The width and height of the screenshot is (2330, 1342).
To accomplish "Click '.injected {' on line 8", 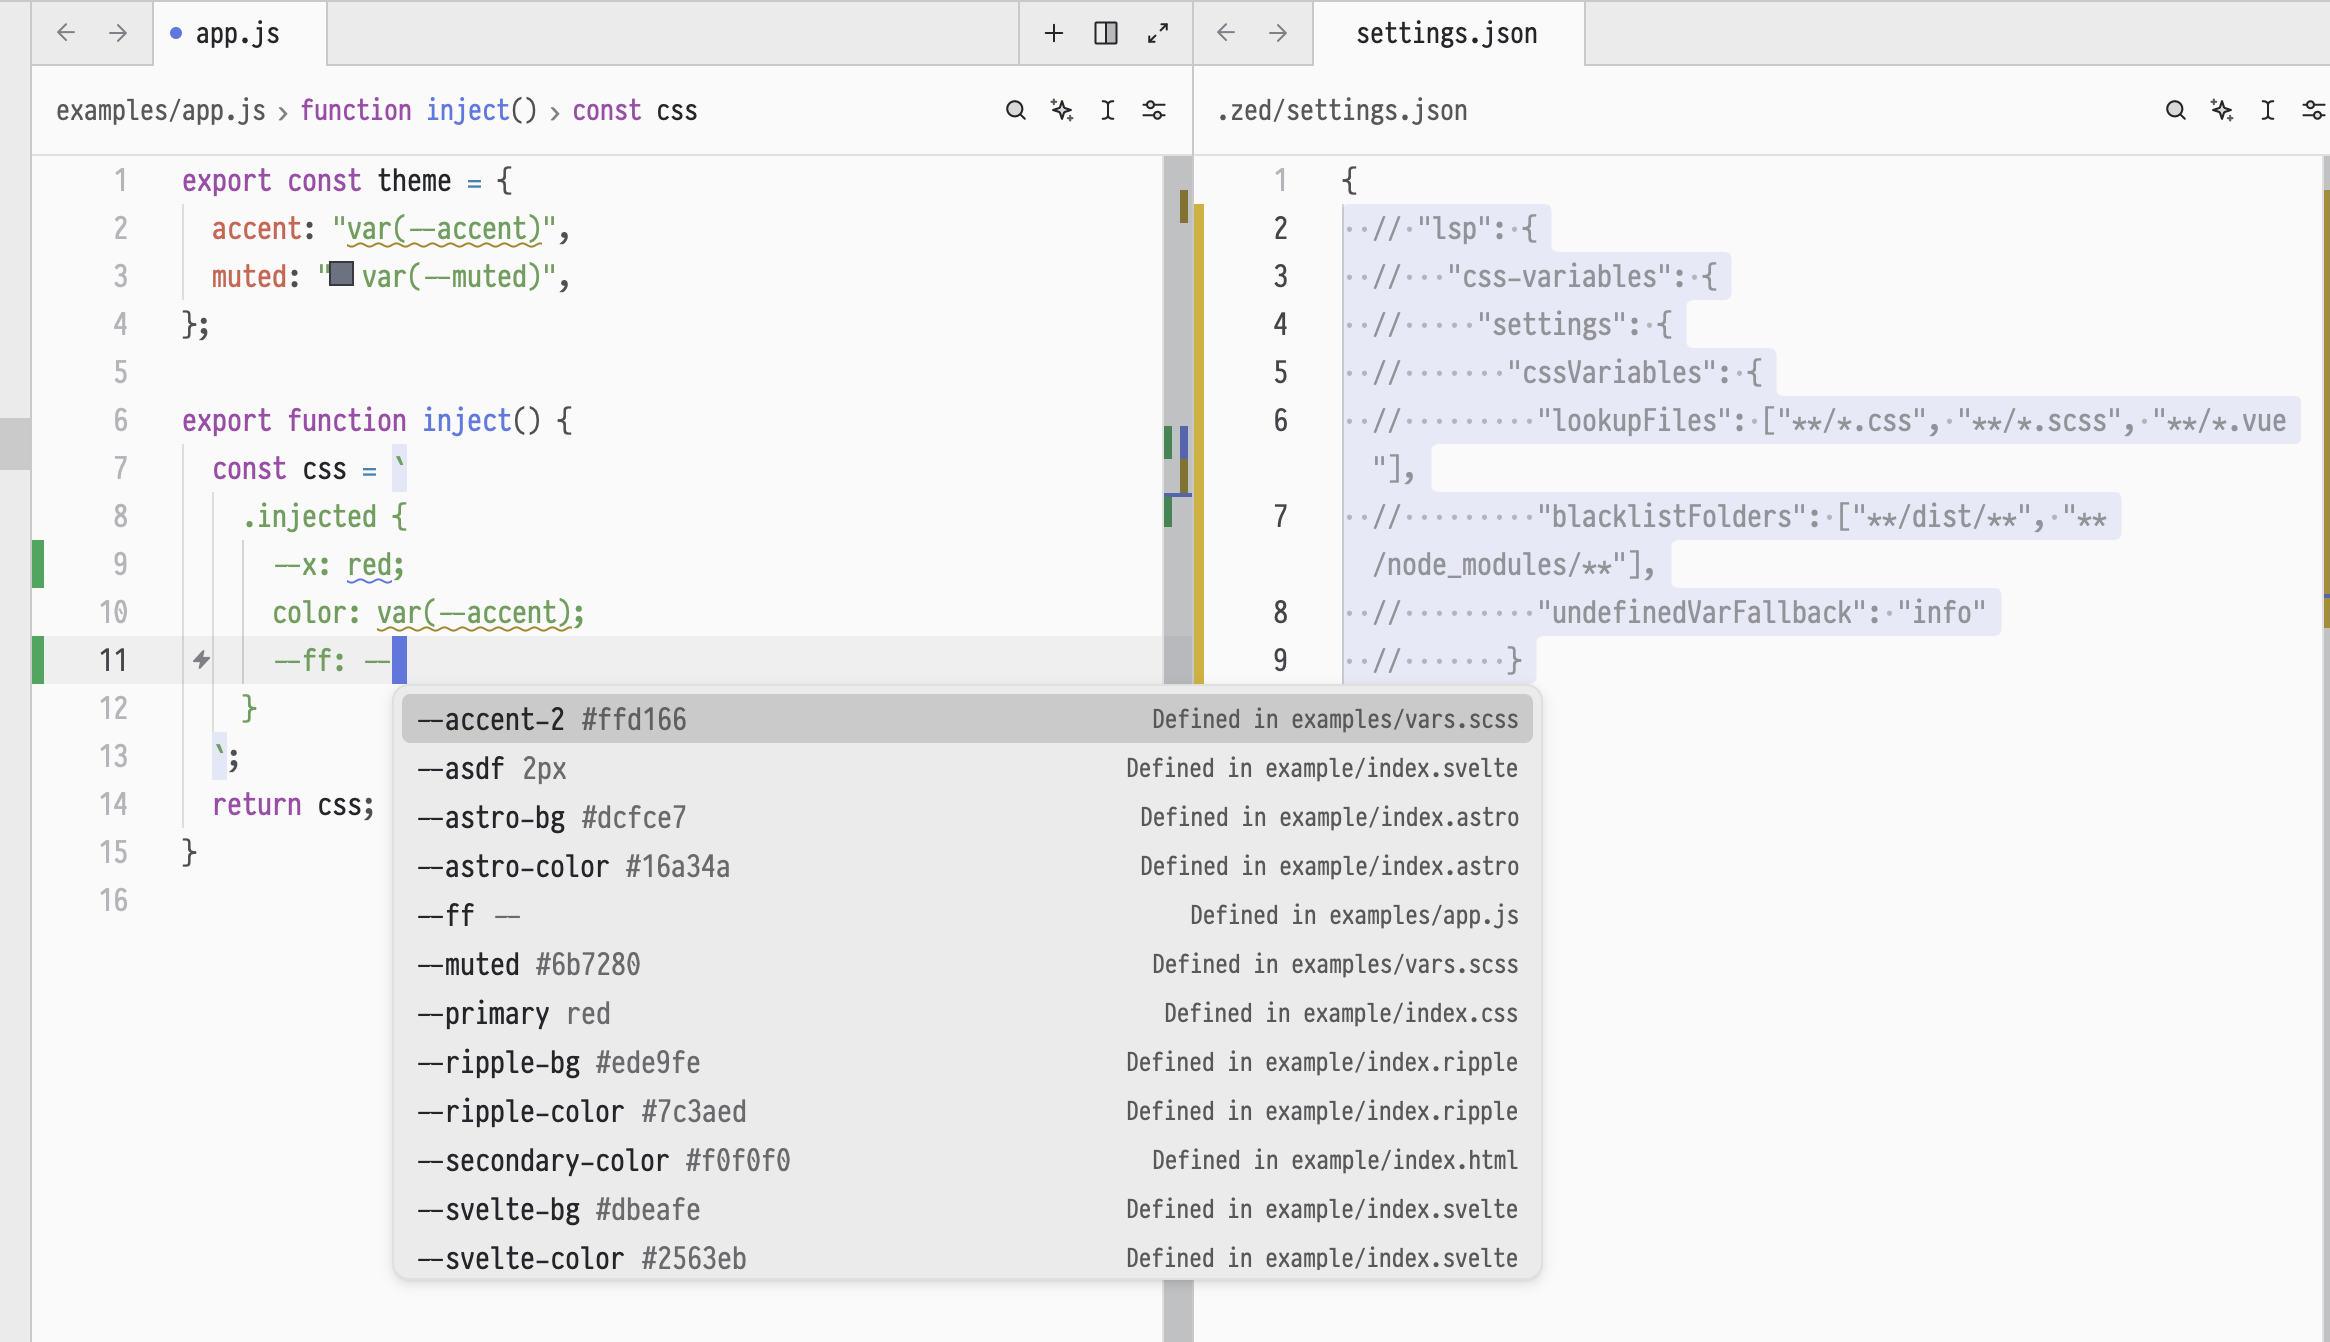I will [x=325, y=517].
